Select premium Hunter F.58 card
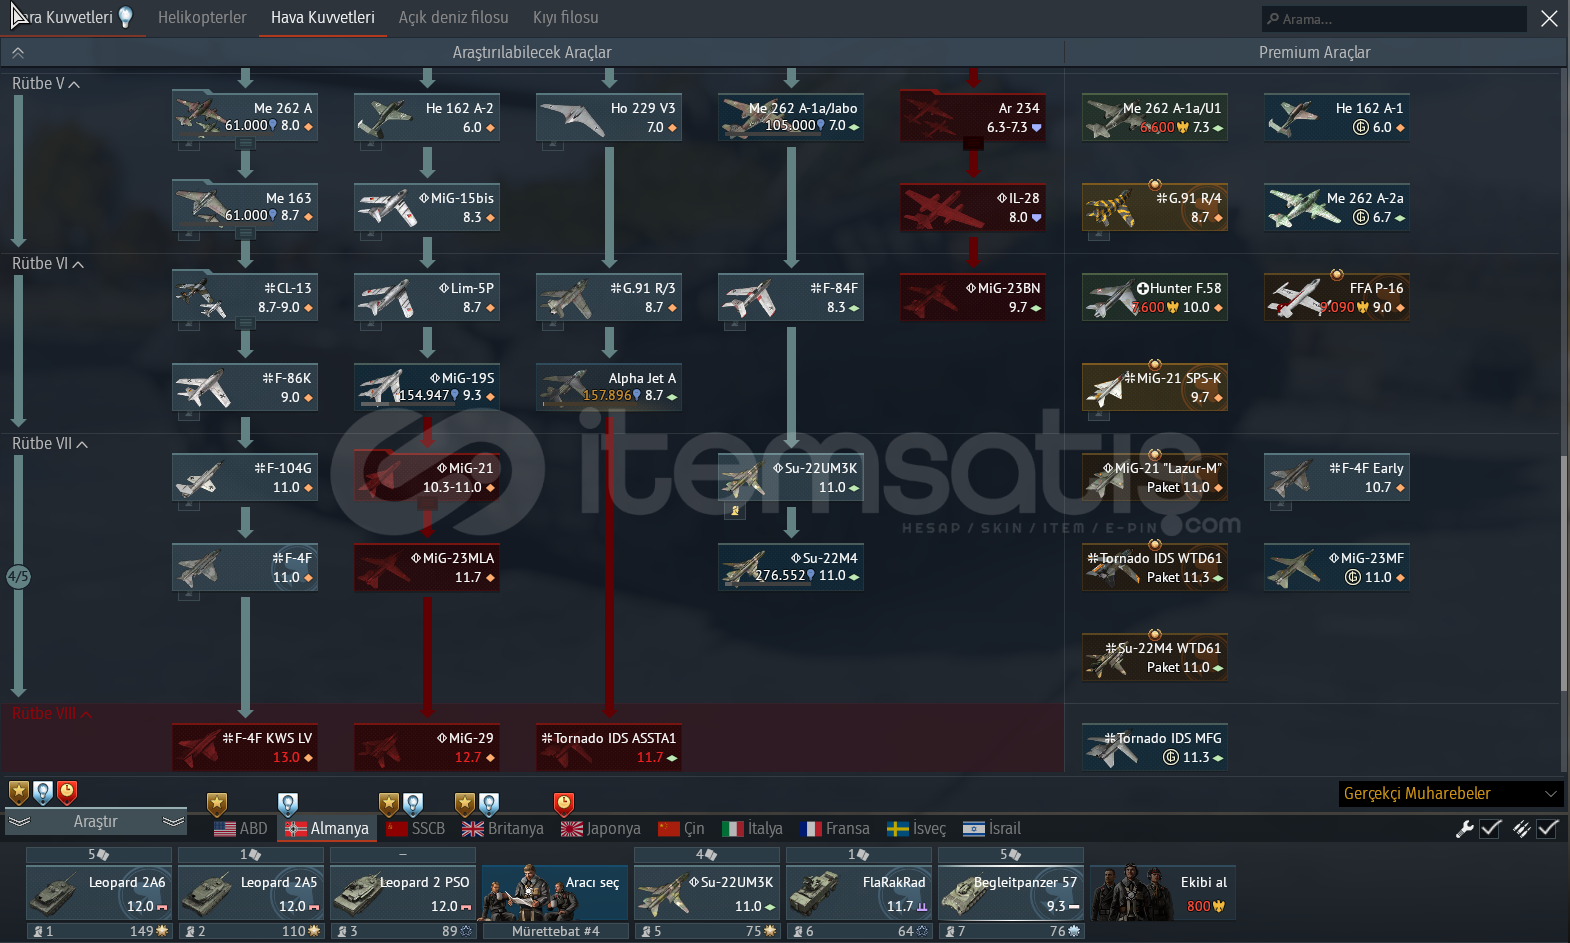Viewport: 1570px width, 943px height. click(1155, 297)
